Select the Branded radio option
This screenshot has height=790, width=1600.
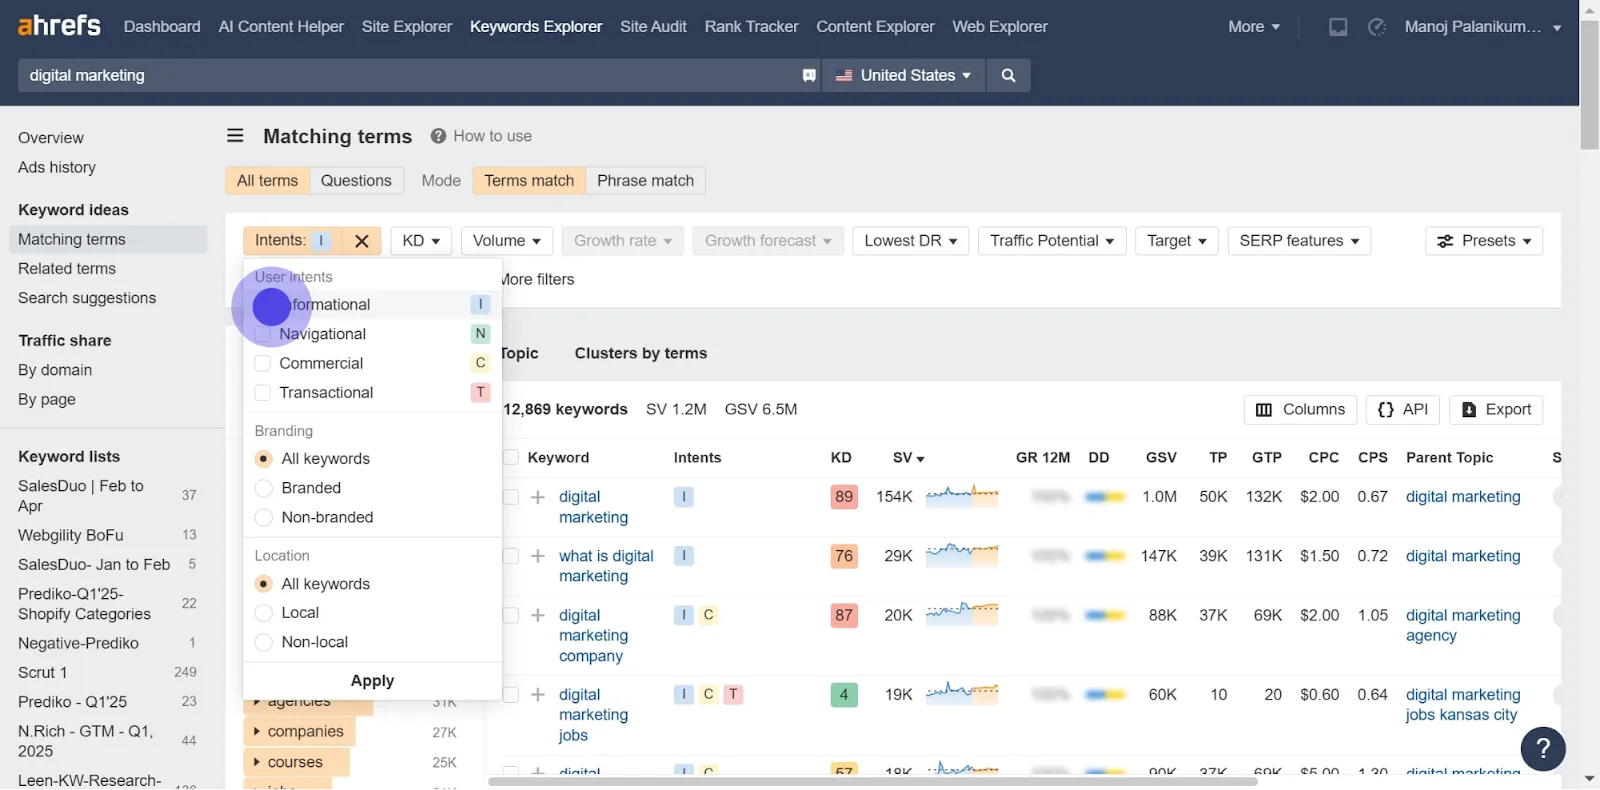pos(264,488)
